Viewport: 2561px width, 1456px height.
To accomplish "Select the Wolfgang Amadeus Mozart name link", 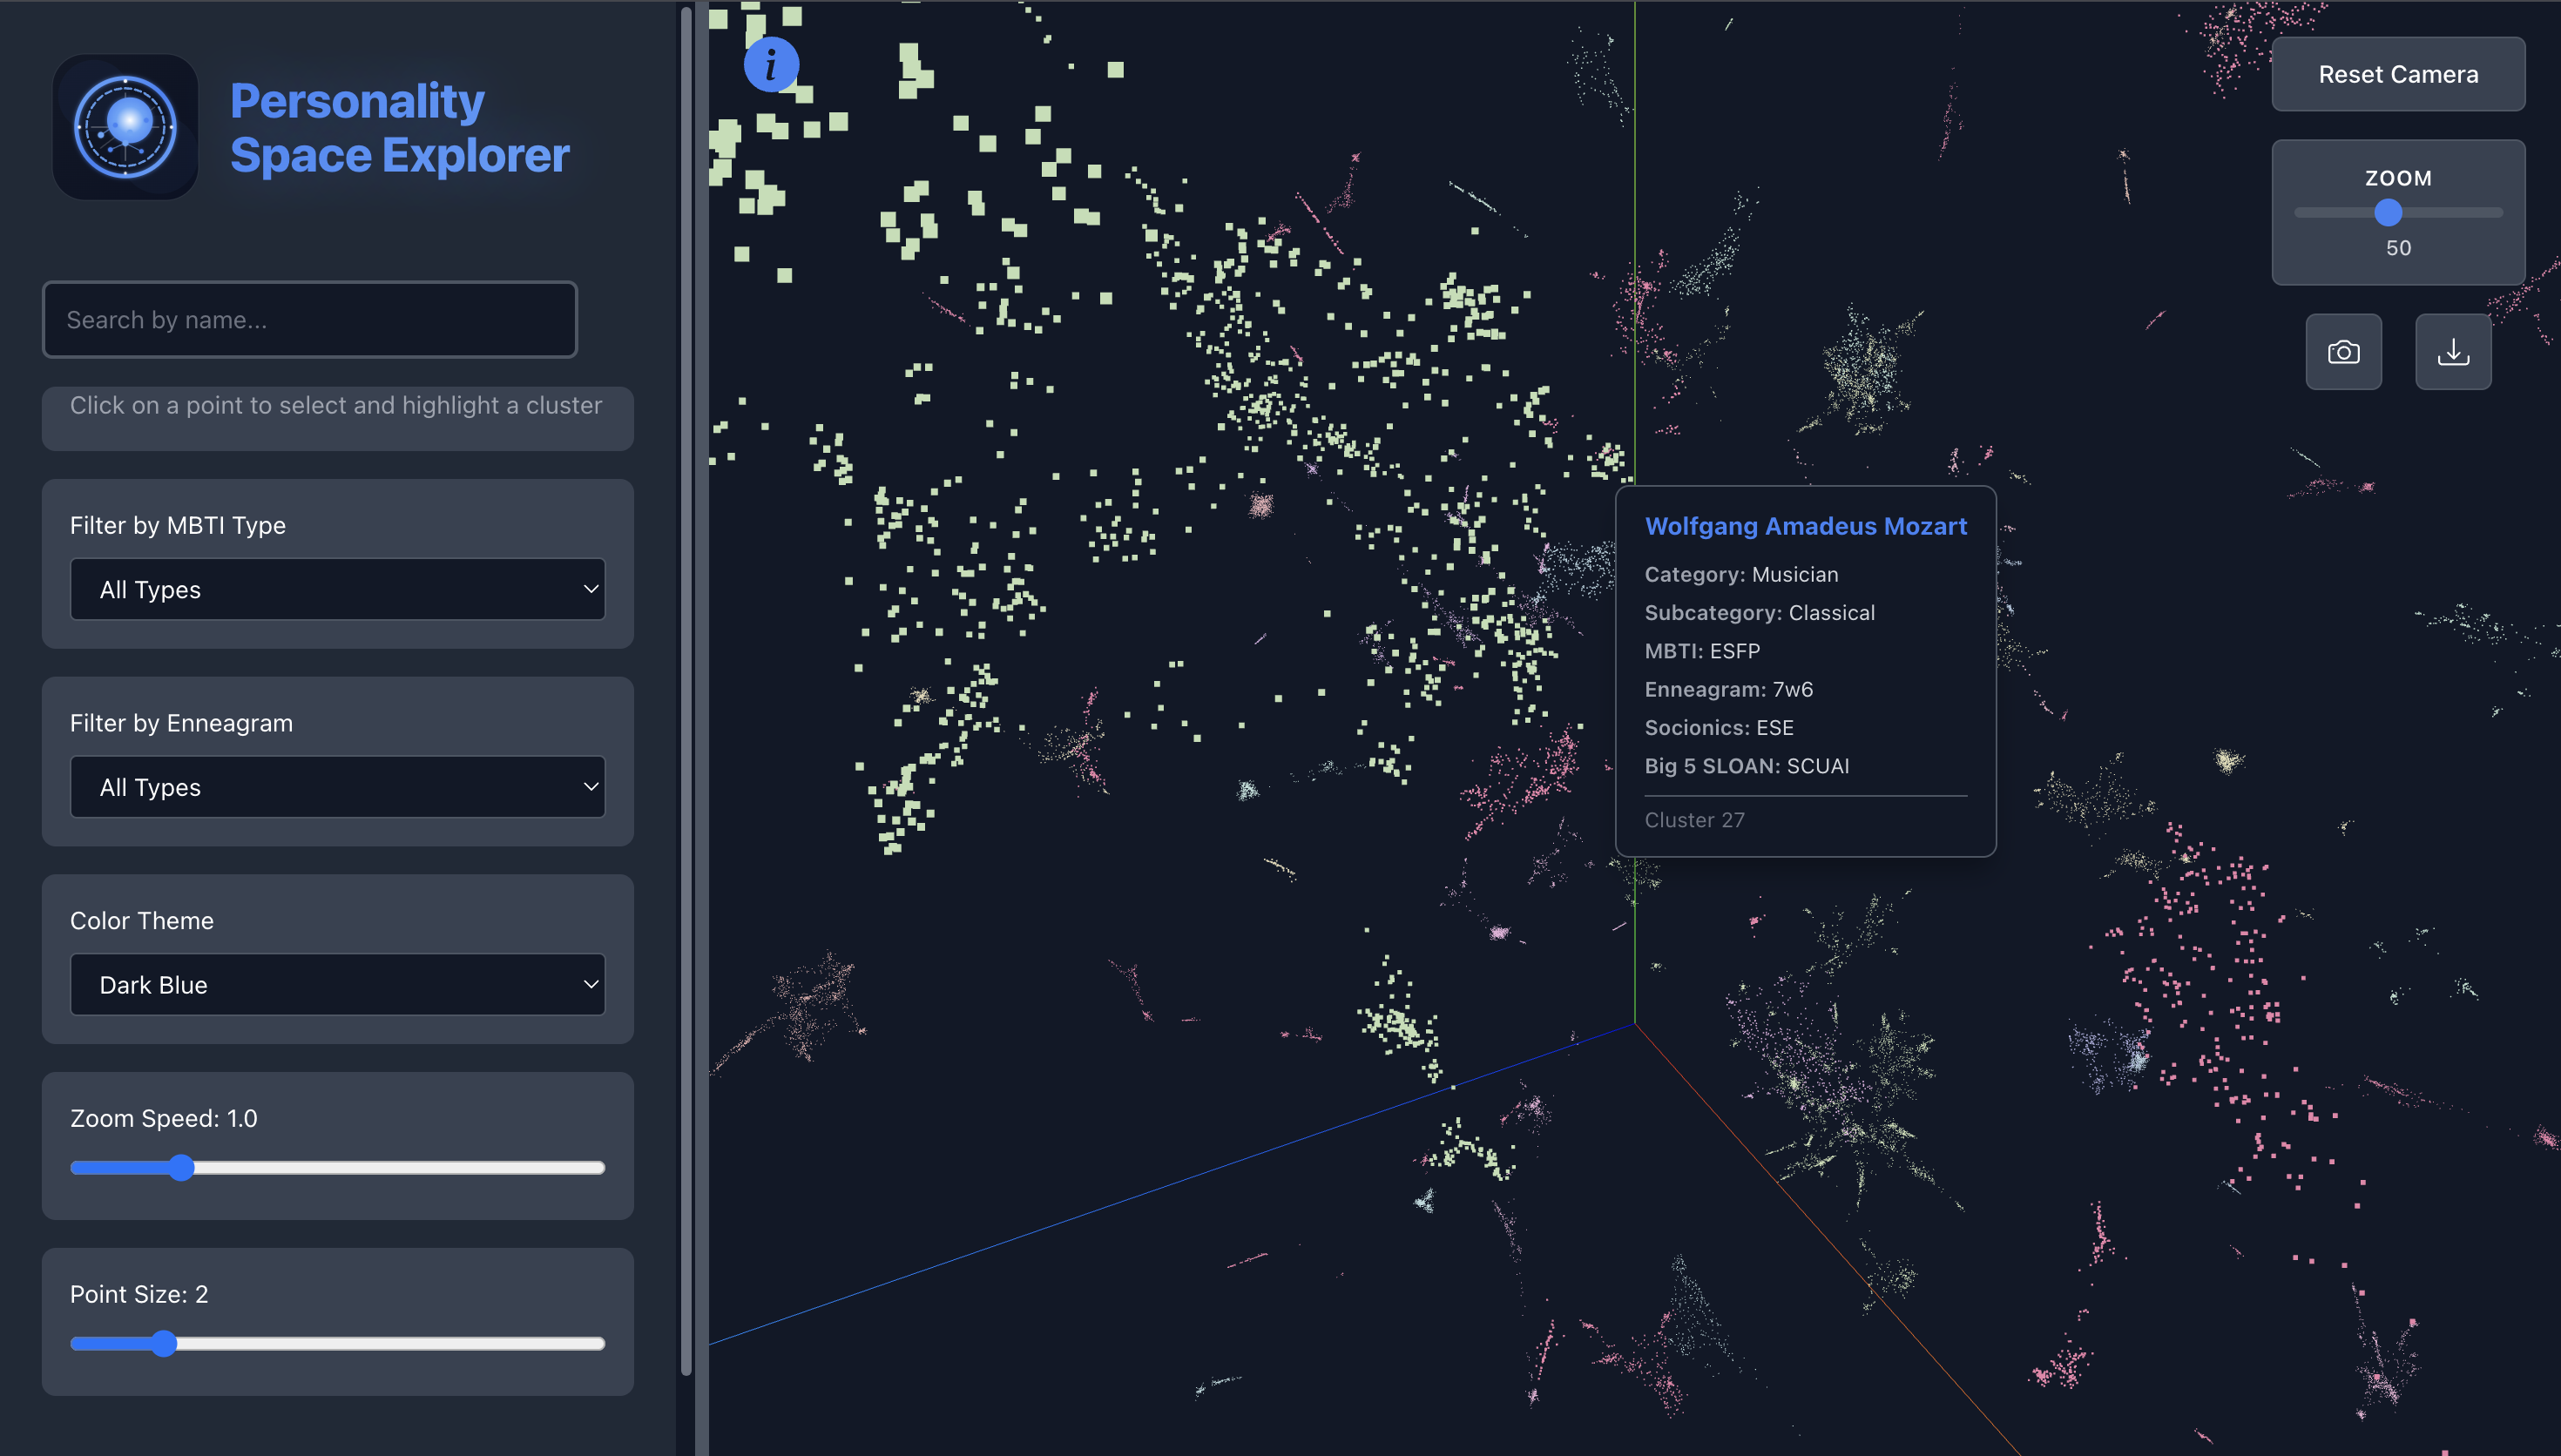I will 1805,525.
